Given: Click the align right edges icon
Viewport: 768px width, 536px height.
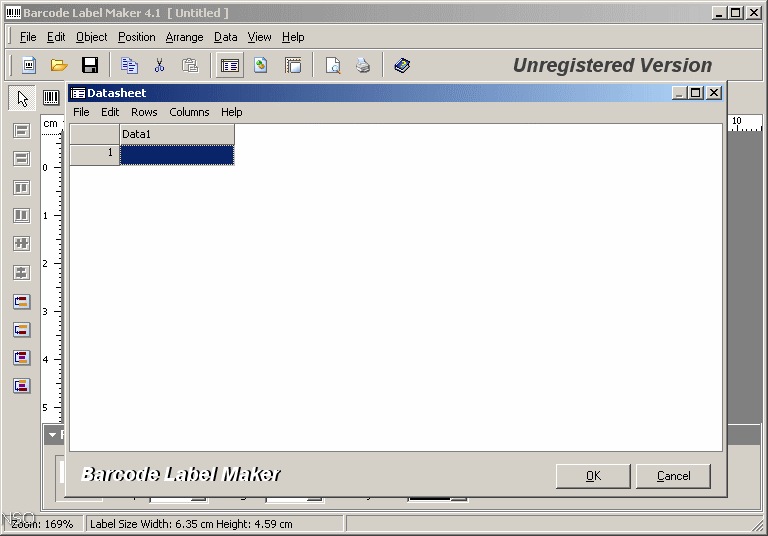Looking at the screenshot, I should click(22, 159).
